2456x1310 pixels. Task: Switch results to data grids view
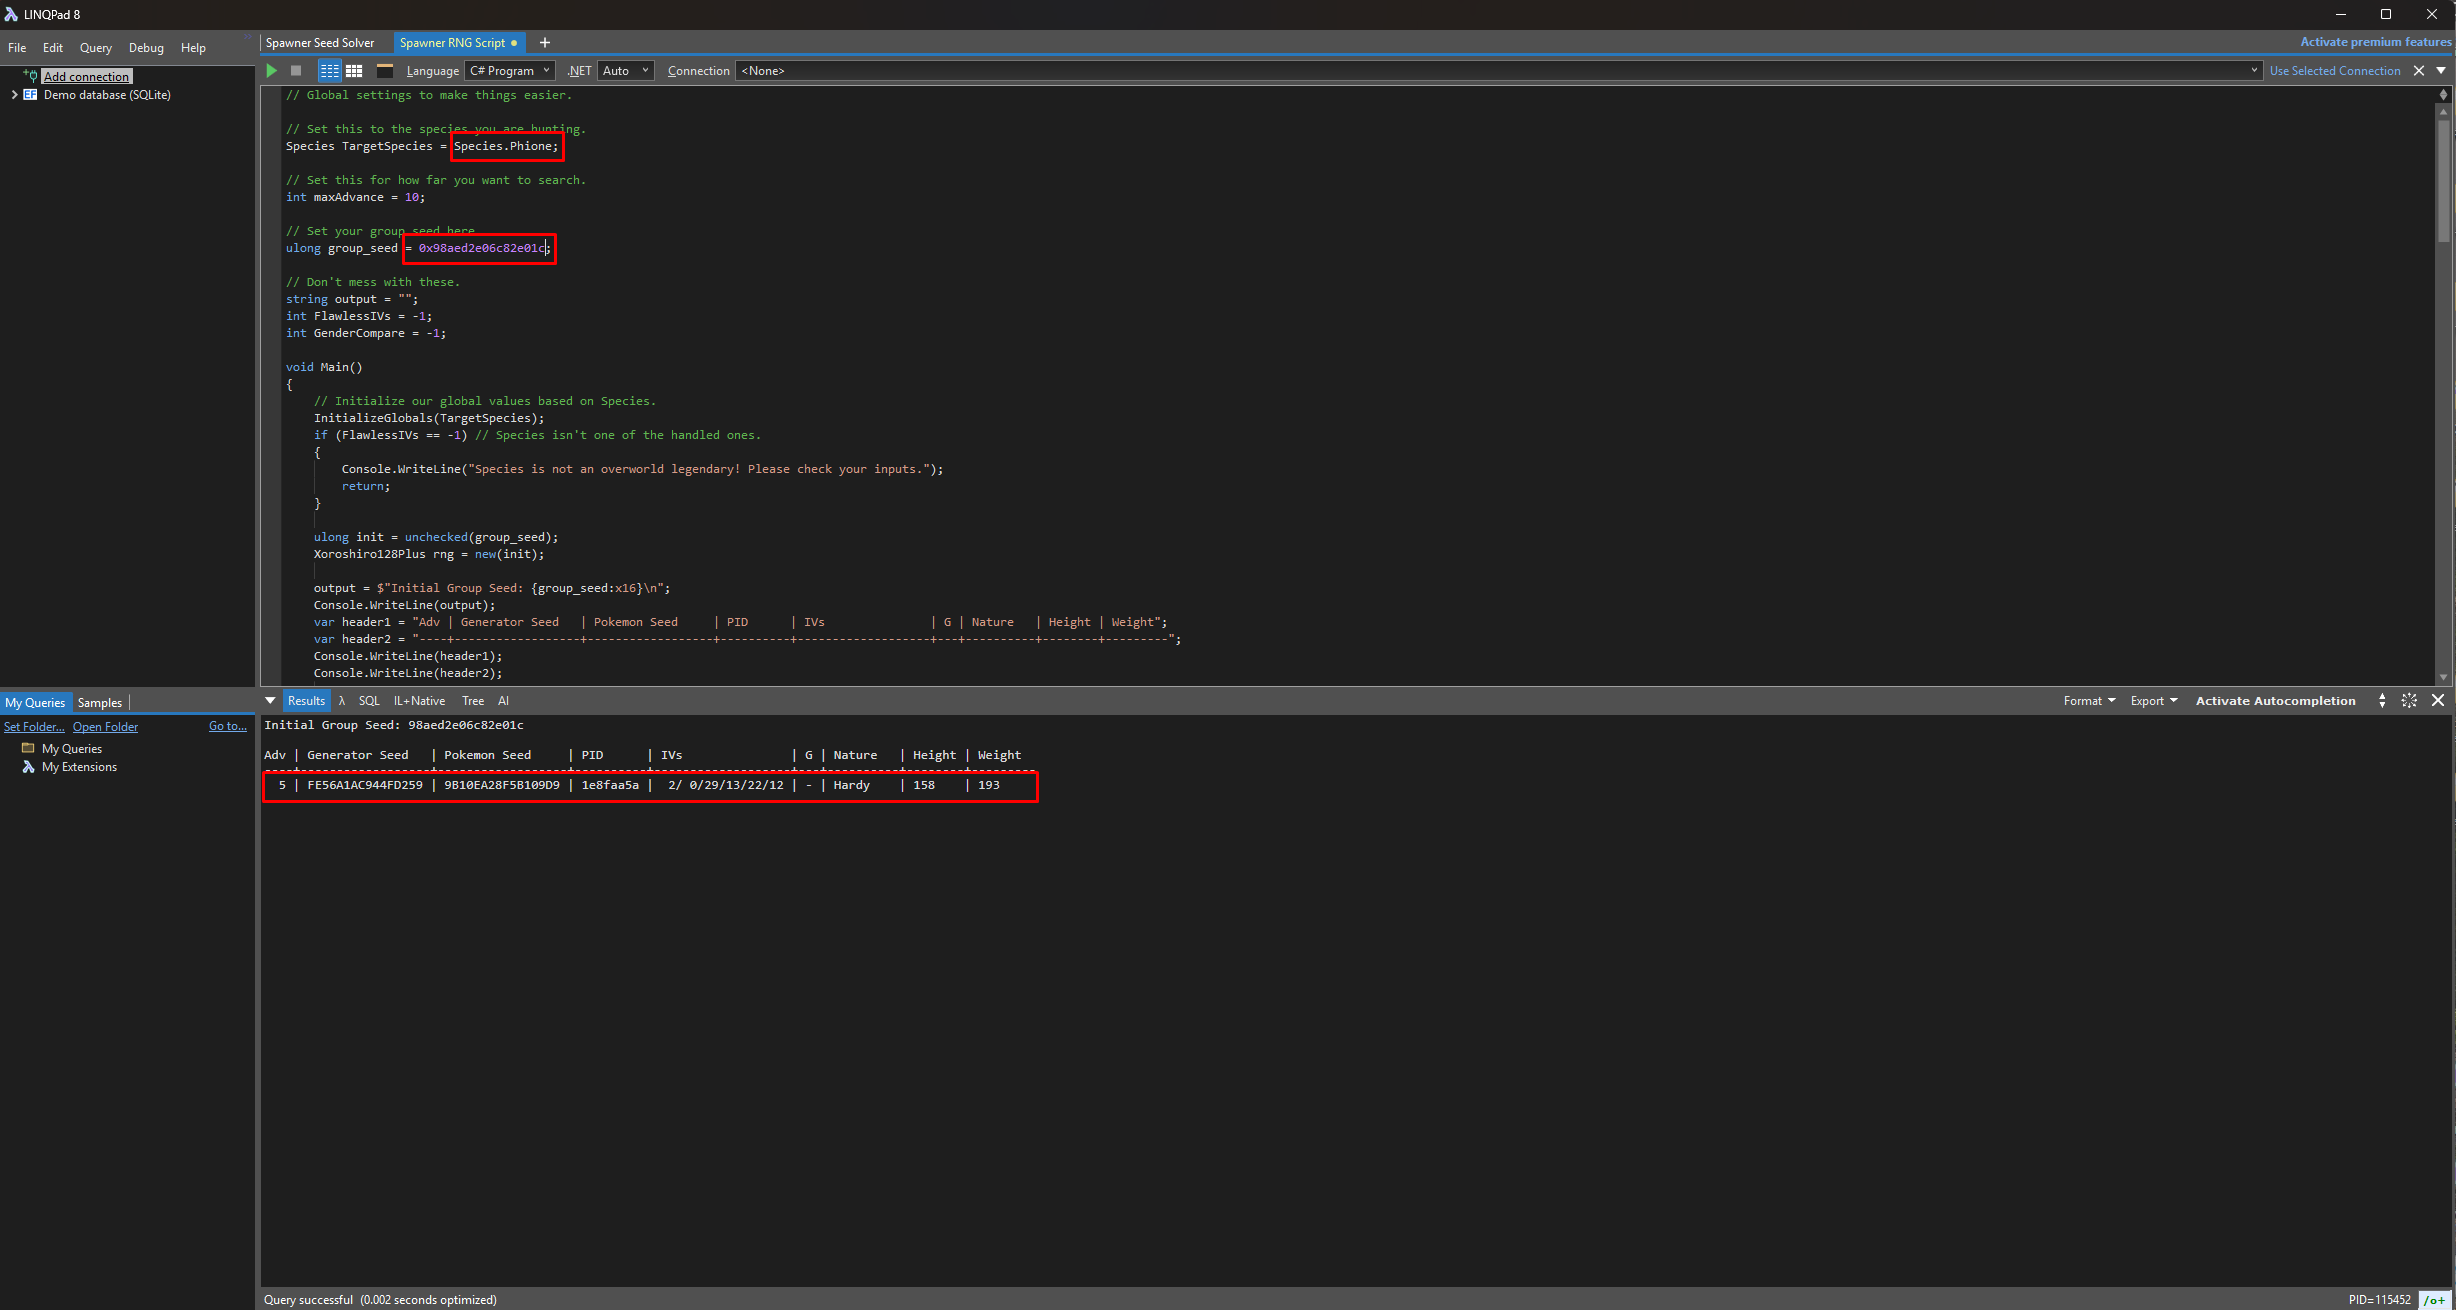click(x=354, y=71)
